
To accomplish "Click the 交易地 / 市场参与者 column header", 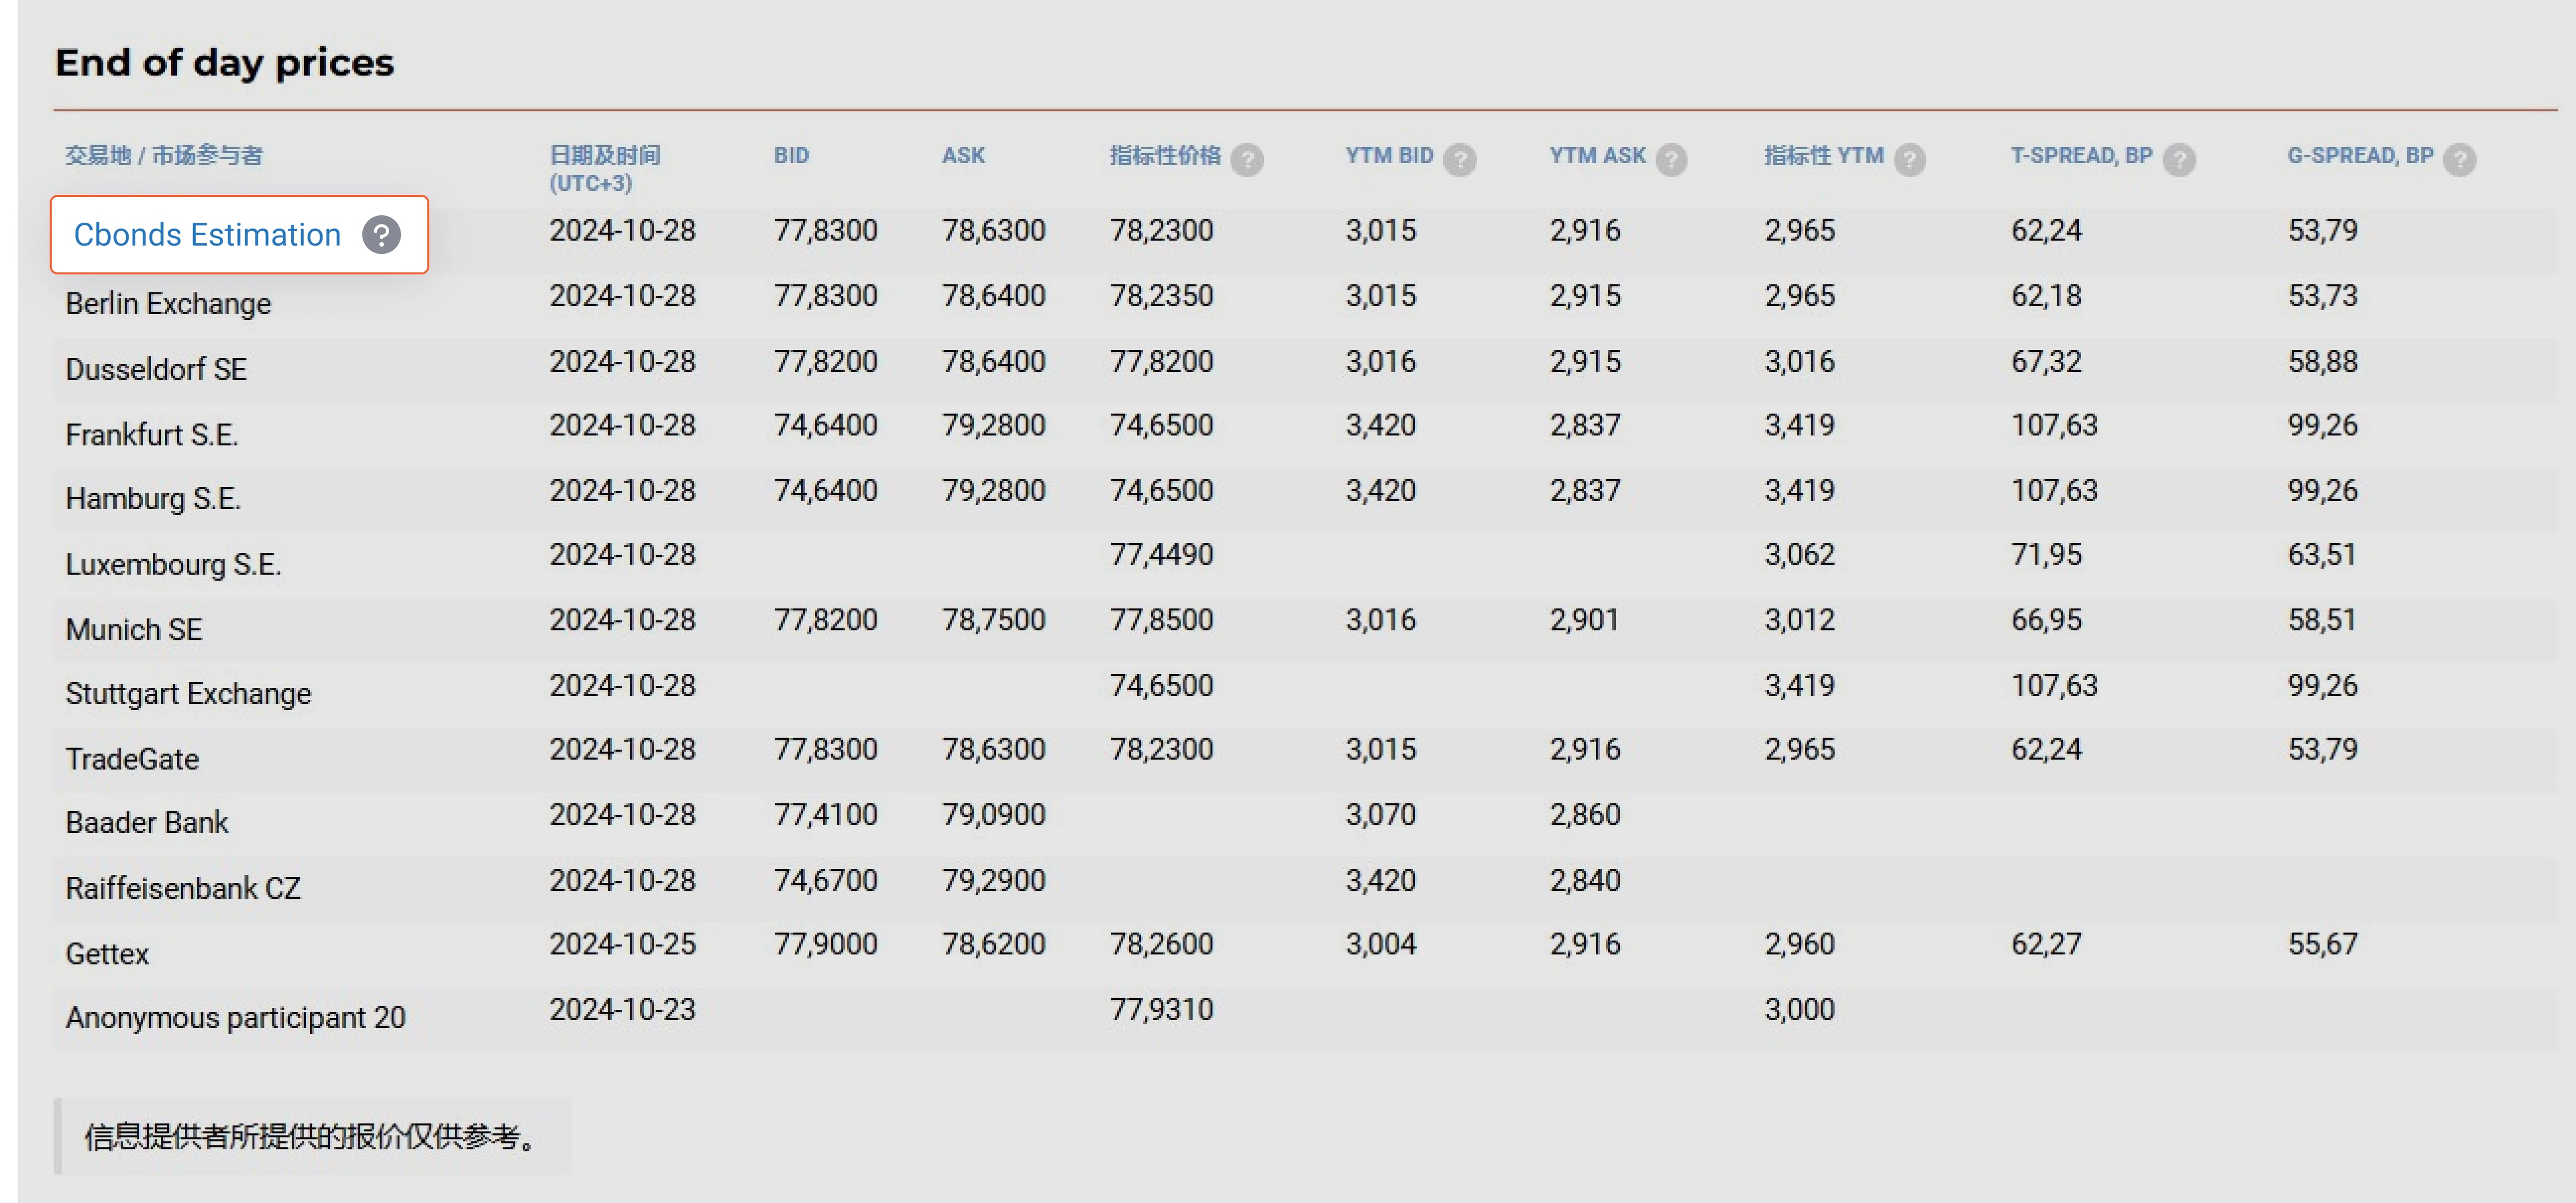I will [164, 155].
